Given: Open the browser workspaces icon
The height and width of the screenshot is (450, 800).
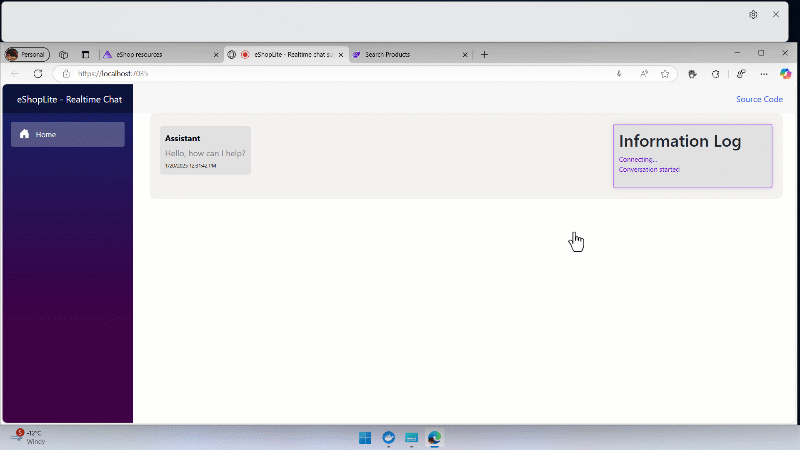Looking at the screenshot, I should point(63,55).
